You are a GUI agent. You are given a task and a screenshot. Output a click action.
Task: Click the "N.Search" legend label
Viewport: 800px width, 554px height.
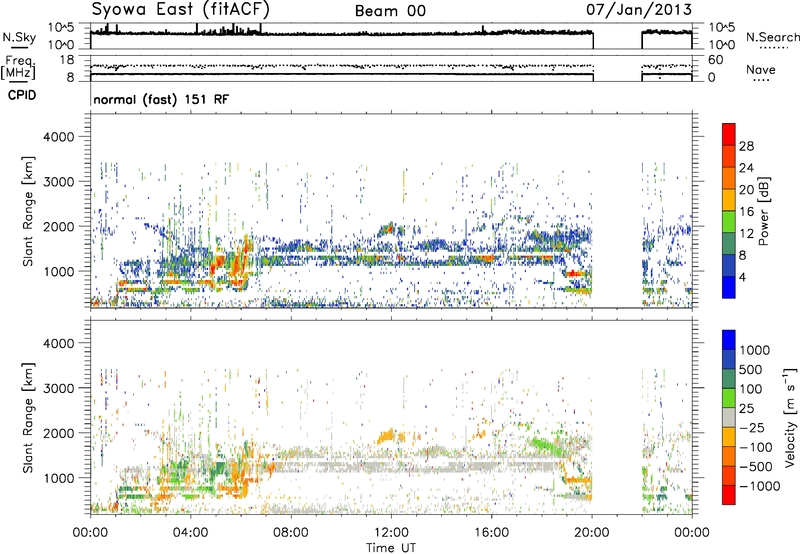[772, 37]
